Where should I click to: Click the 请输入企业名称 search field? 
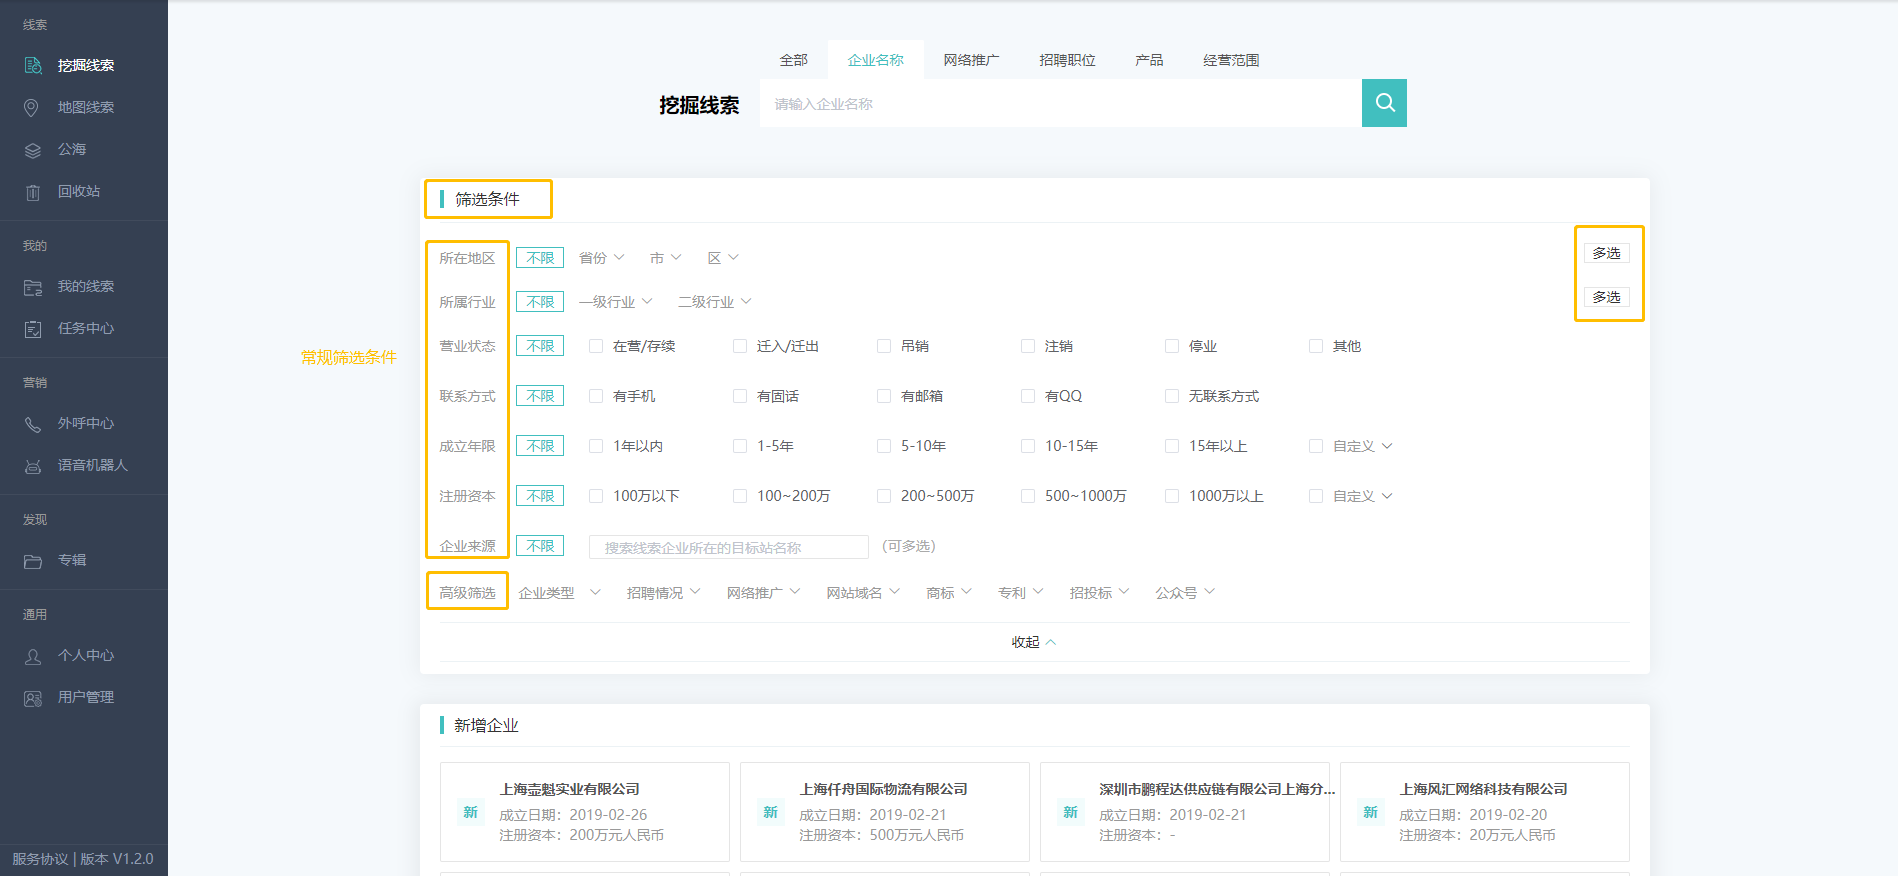point(1061,103)
